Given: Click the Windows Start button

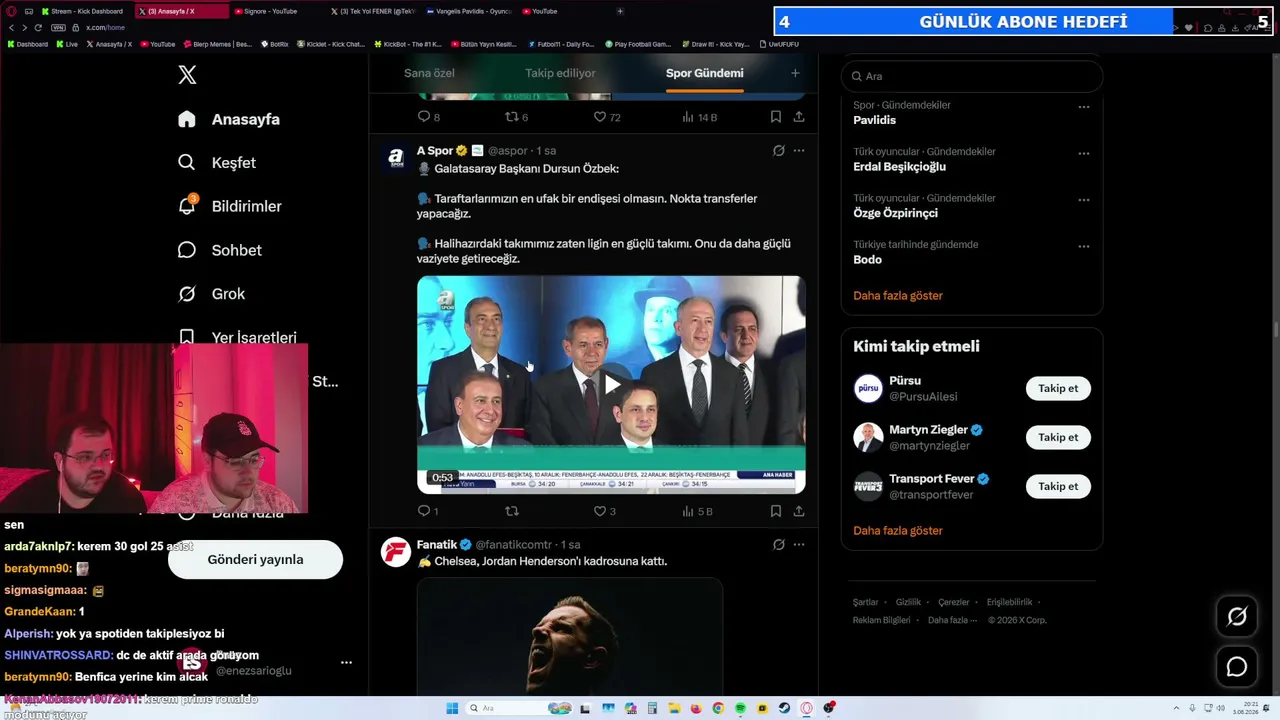Looking at the screenshot, I should 452,708.
